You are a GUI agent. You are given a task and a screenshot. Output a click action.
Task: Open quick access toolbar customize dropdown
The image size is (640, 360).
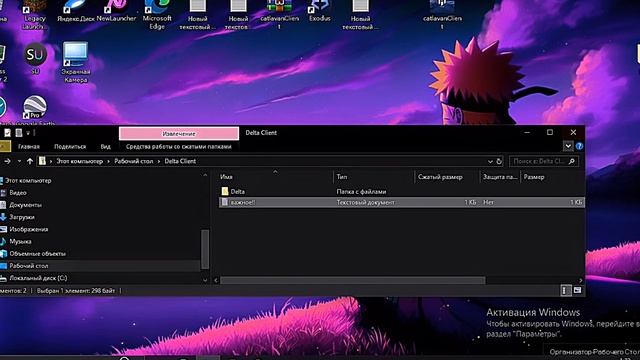point(28,133)
